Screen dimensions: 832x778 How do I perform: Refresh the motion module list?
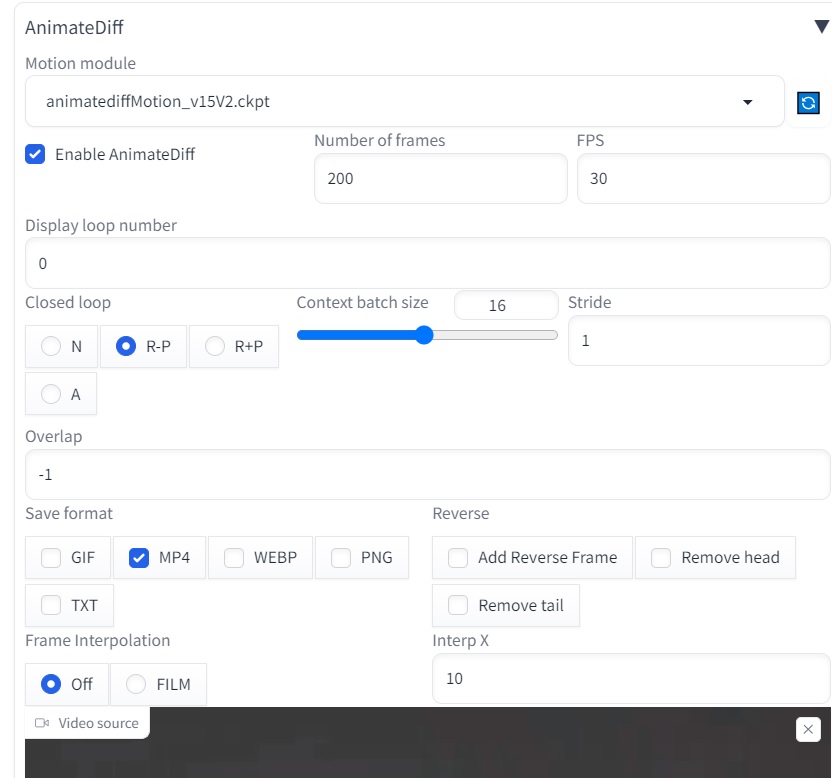point(808,102)
